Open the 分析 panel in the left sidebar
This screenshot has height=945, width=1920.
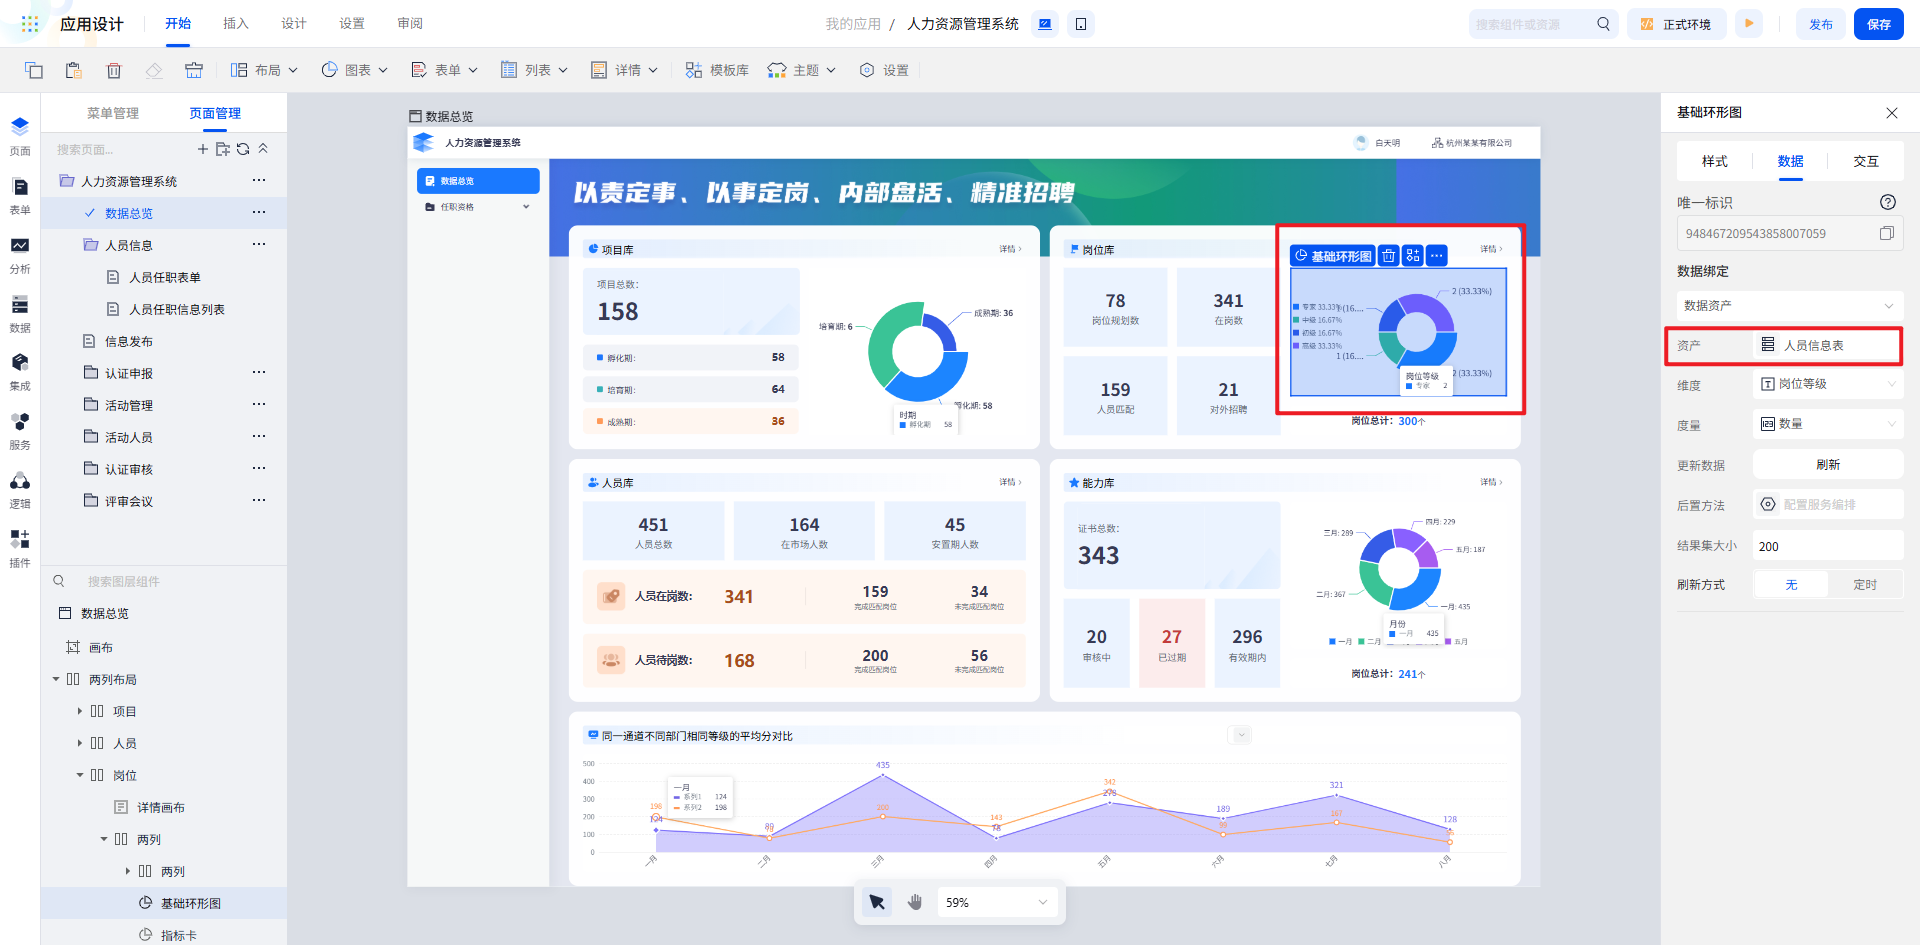pos(20,254)
